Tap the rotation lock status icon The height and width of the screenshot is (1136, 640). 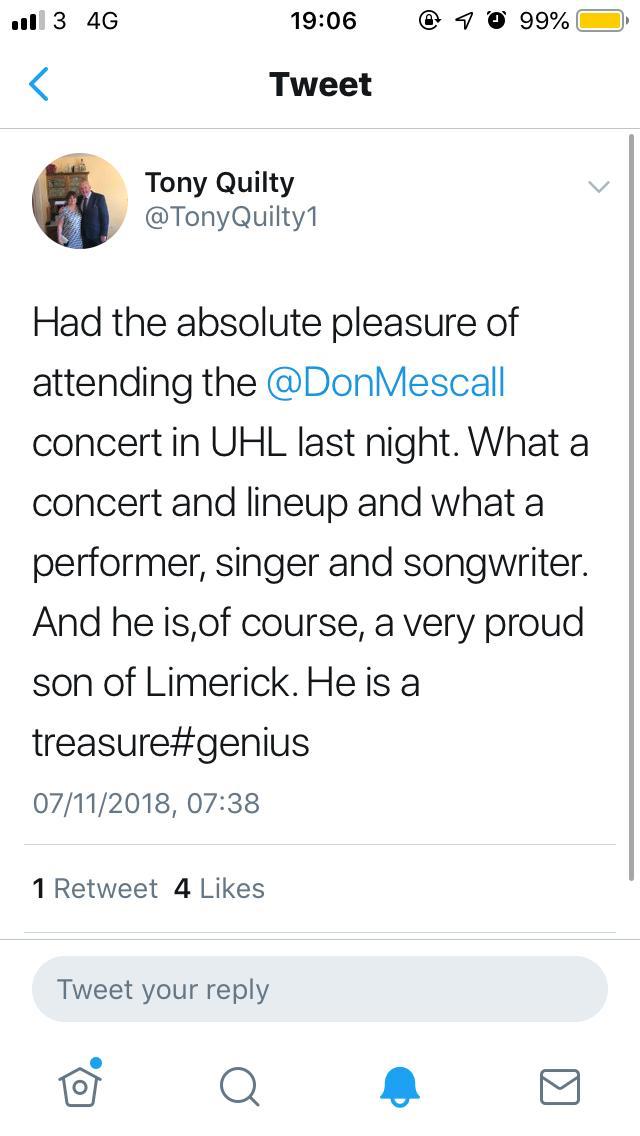tap(430, 21)
